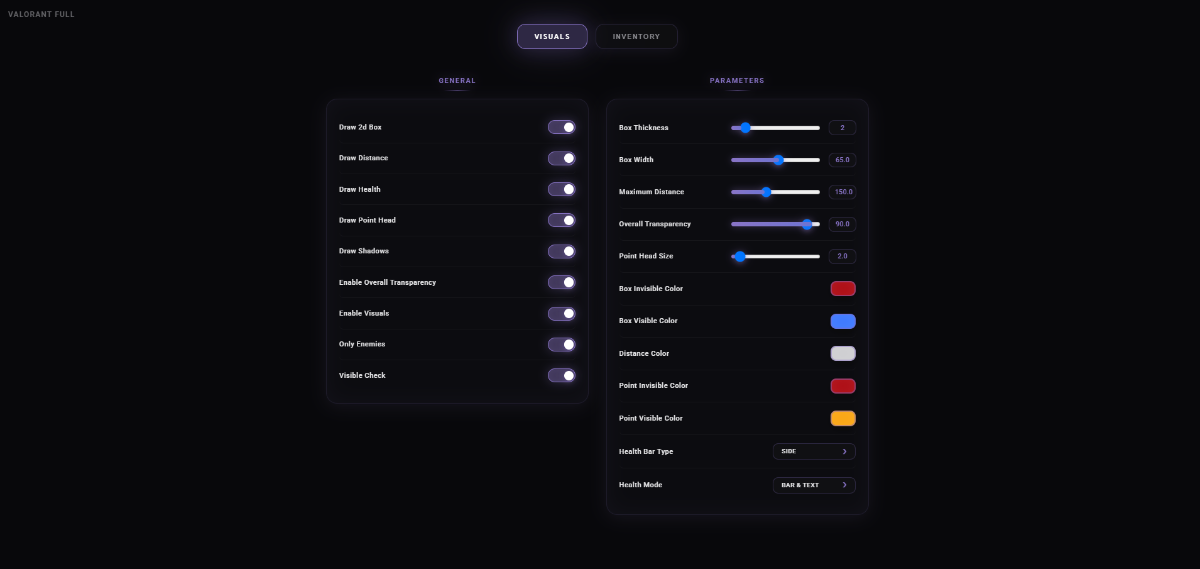Toggle Draw 2d Box switch
This screenshot has width=1200, height=569.
(x=561, y=127)
